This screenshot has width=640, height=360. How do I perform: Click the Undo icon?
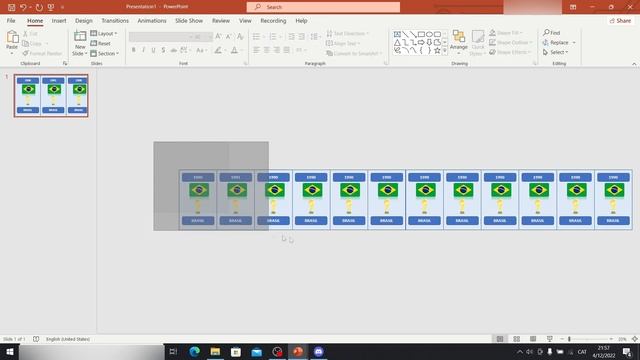[23, 7]
